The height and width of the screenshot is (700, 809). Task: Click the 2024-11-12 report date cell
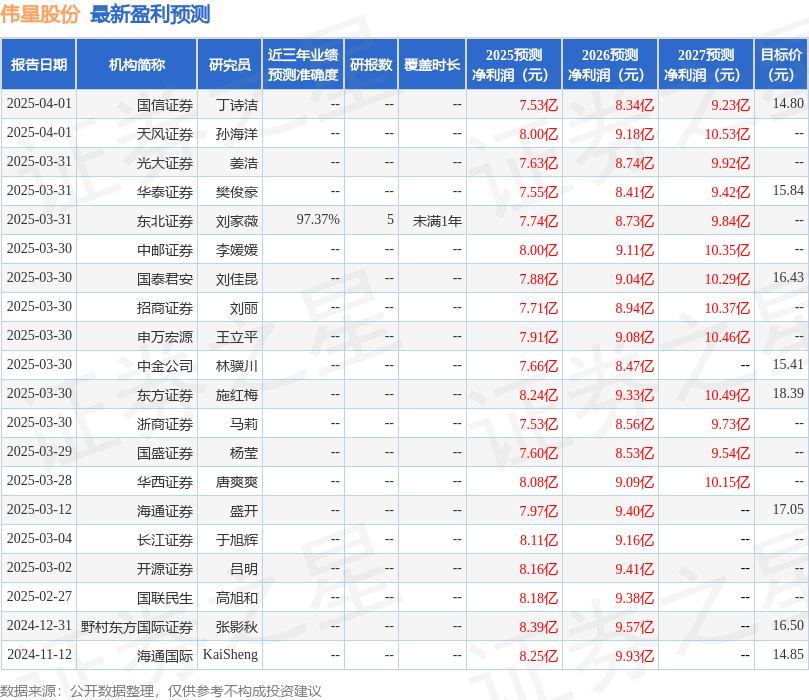(39, 654)
